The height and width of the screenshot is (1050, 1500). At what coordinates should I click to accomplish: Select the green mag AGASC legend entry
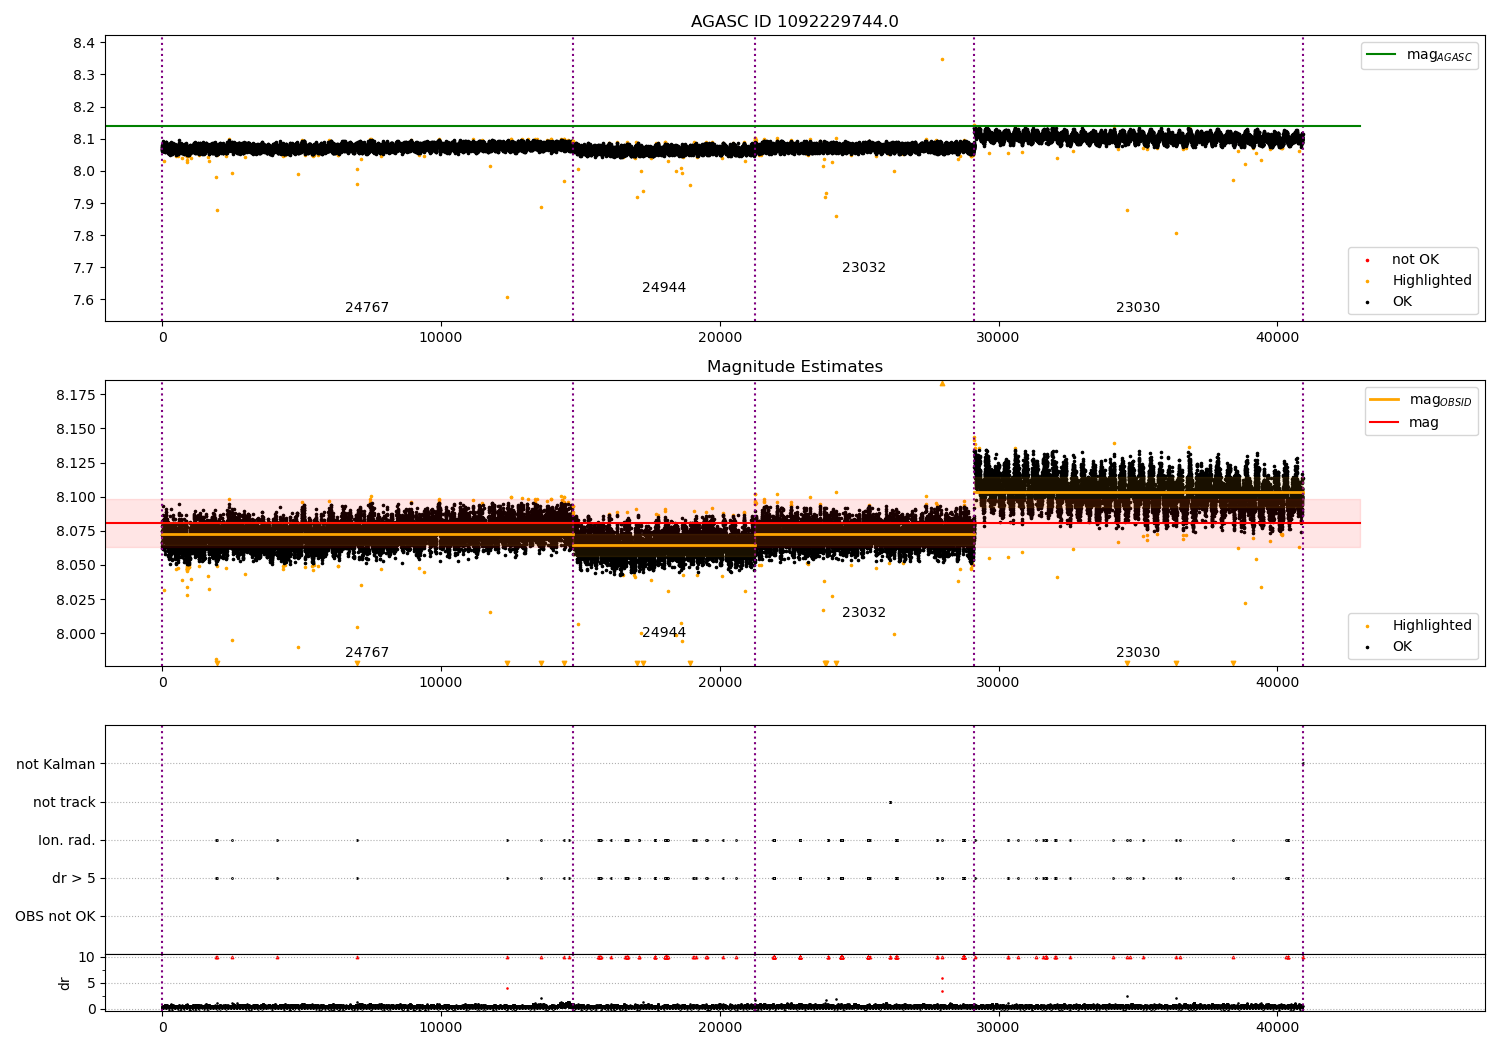pyautogui.click(x=1419, y=55)
